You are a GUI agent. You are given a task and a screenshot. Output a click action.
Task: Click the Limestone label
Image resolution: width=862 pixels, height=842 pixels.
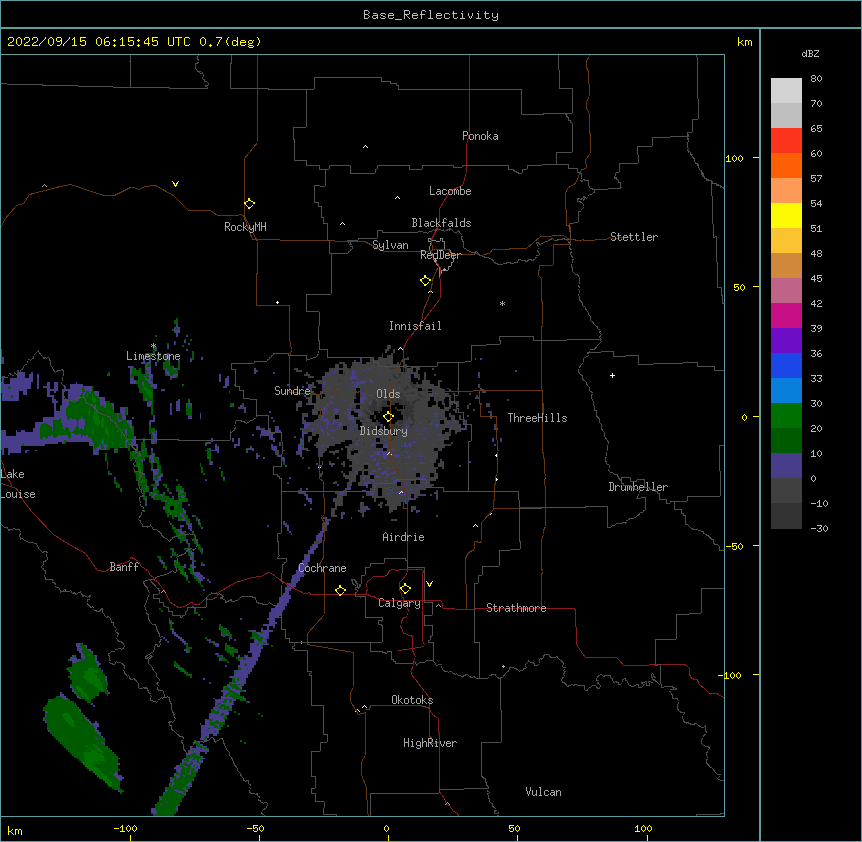pyautogui.click(x=153, y=356)
